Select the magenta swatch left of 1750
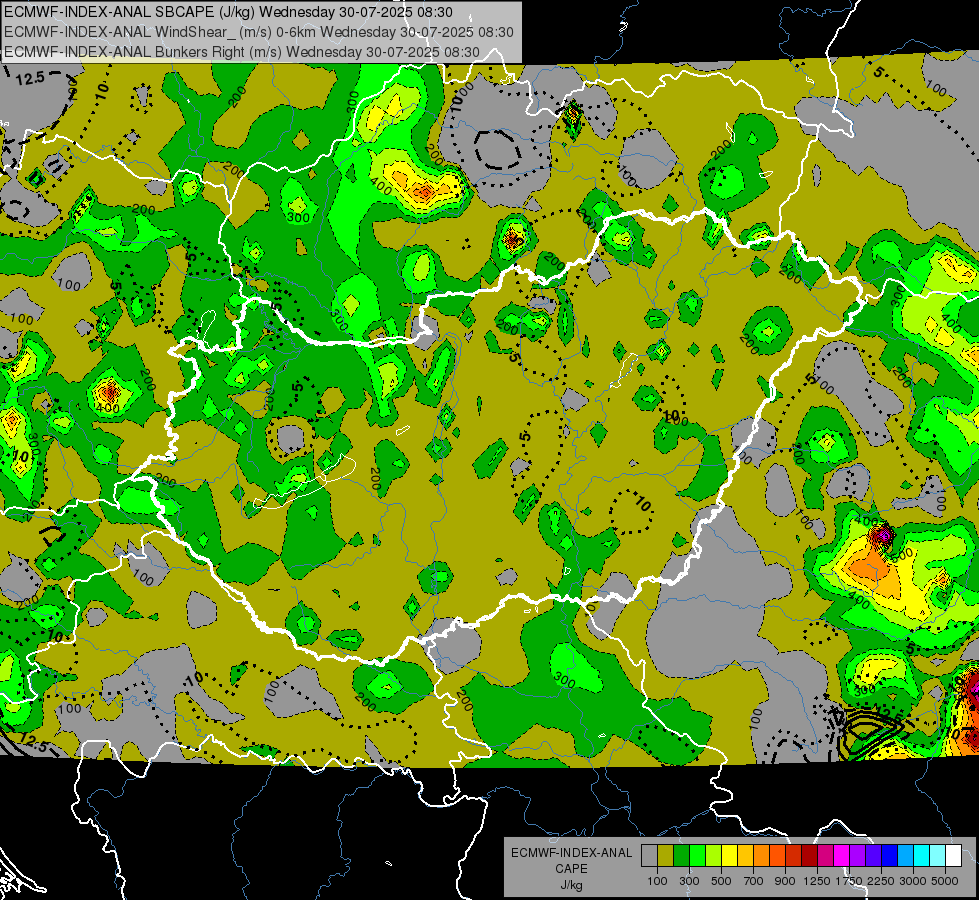 coord(842,856)
